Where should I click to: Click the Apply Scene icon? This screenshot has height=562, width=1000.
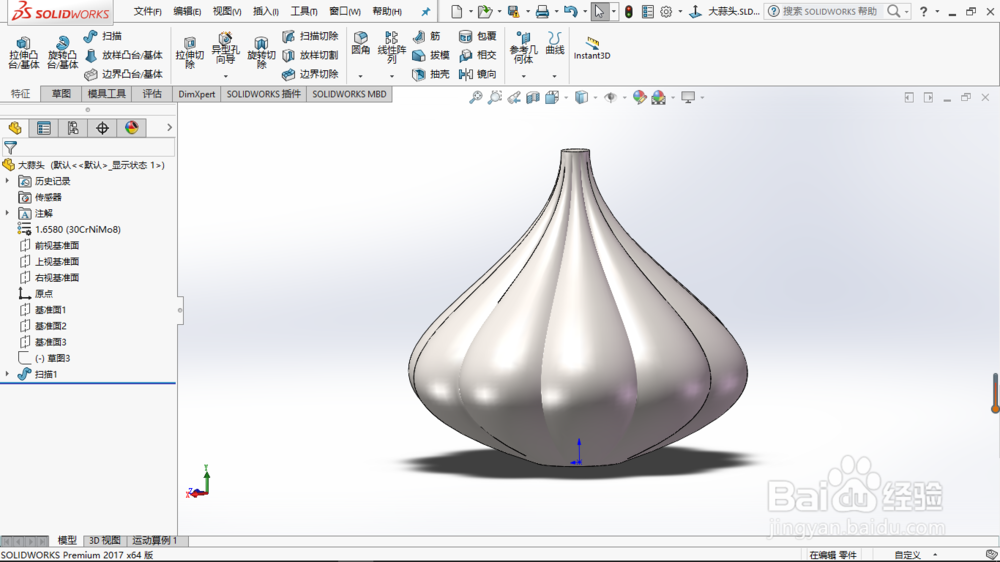click(658, 98)
